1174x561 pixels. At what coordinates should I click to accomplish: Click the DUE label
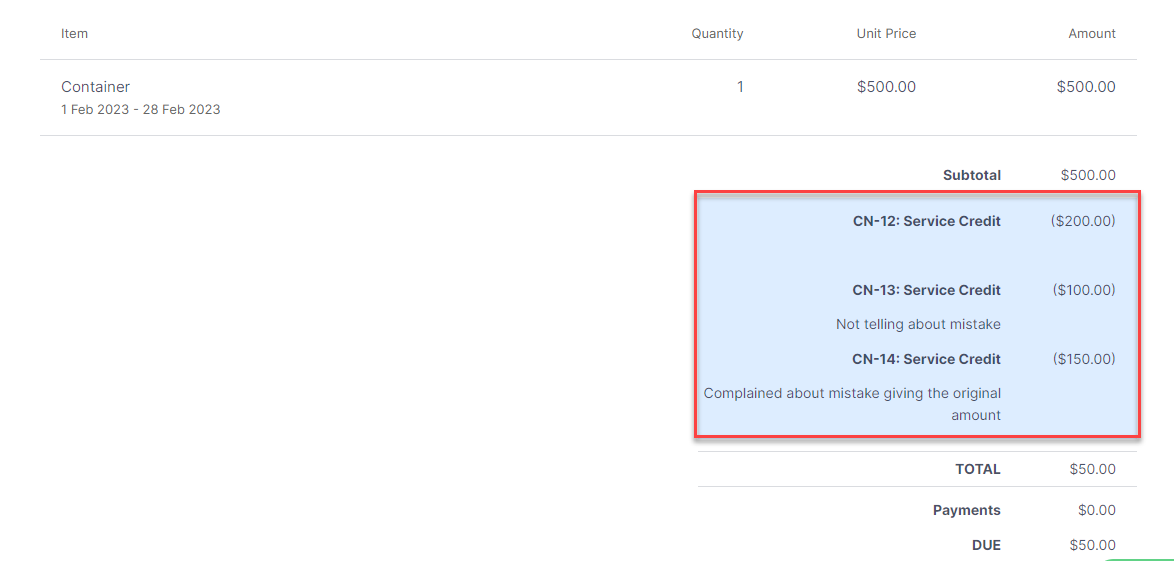coord(987,545)
